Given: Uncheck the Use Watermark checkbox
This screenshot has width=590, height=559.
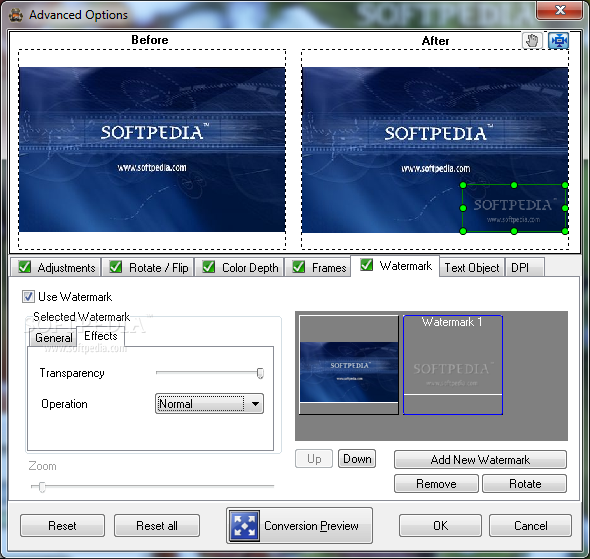Looking at the screenshot, I should (x=28, y=296).
